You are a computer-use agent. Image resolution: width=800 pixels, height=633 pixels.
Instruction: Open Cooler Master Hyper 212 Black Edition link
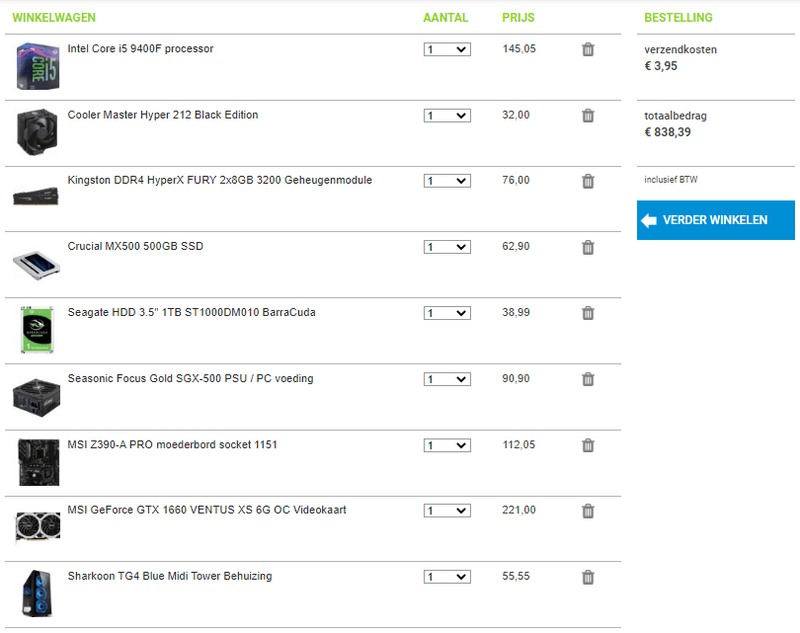tap(162, 115)
